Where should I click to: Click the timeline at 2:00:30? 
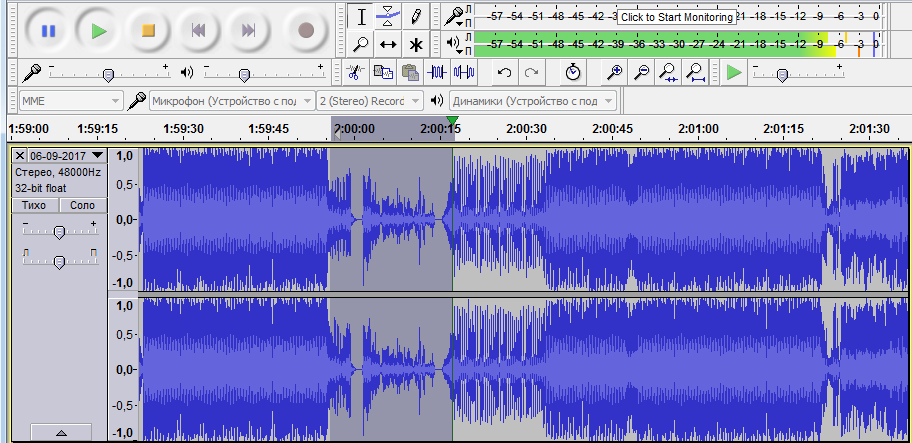[526, 128]
